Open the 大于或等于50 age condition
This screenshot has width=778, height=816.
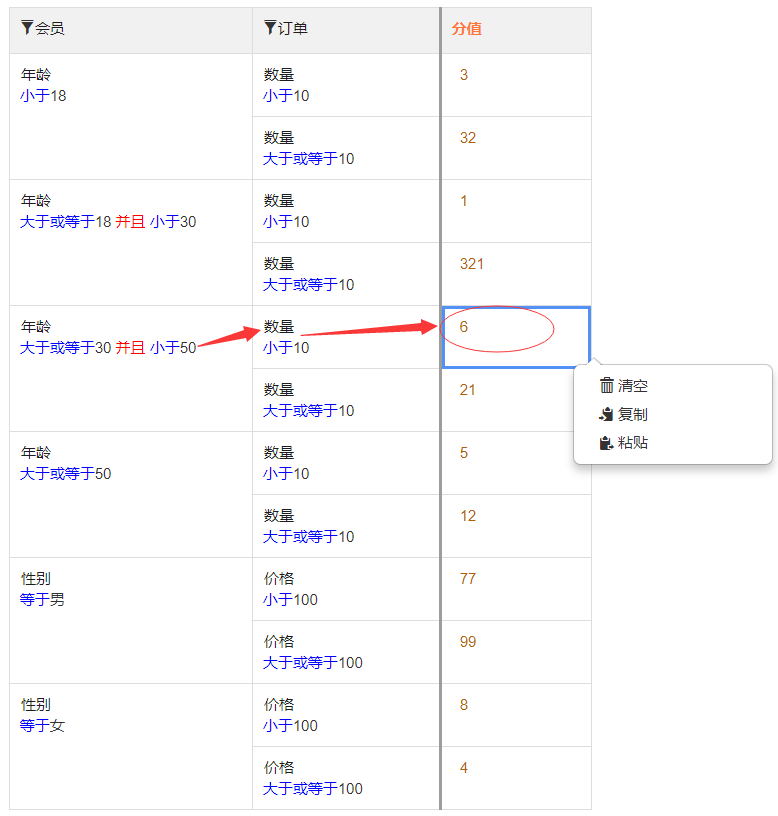pyautogui.click(x=66, y=474)
